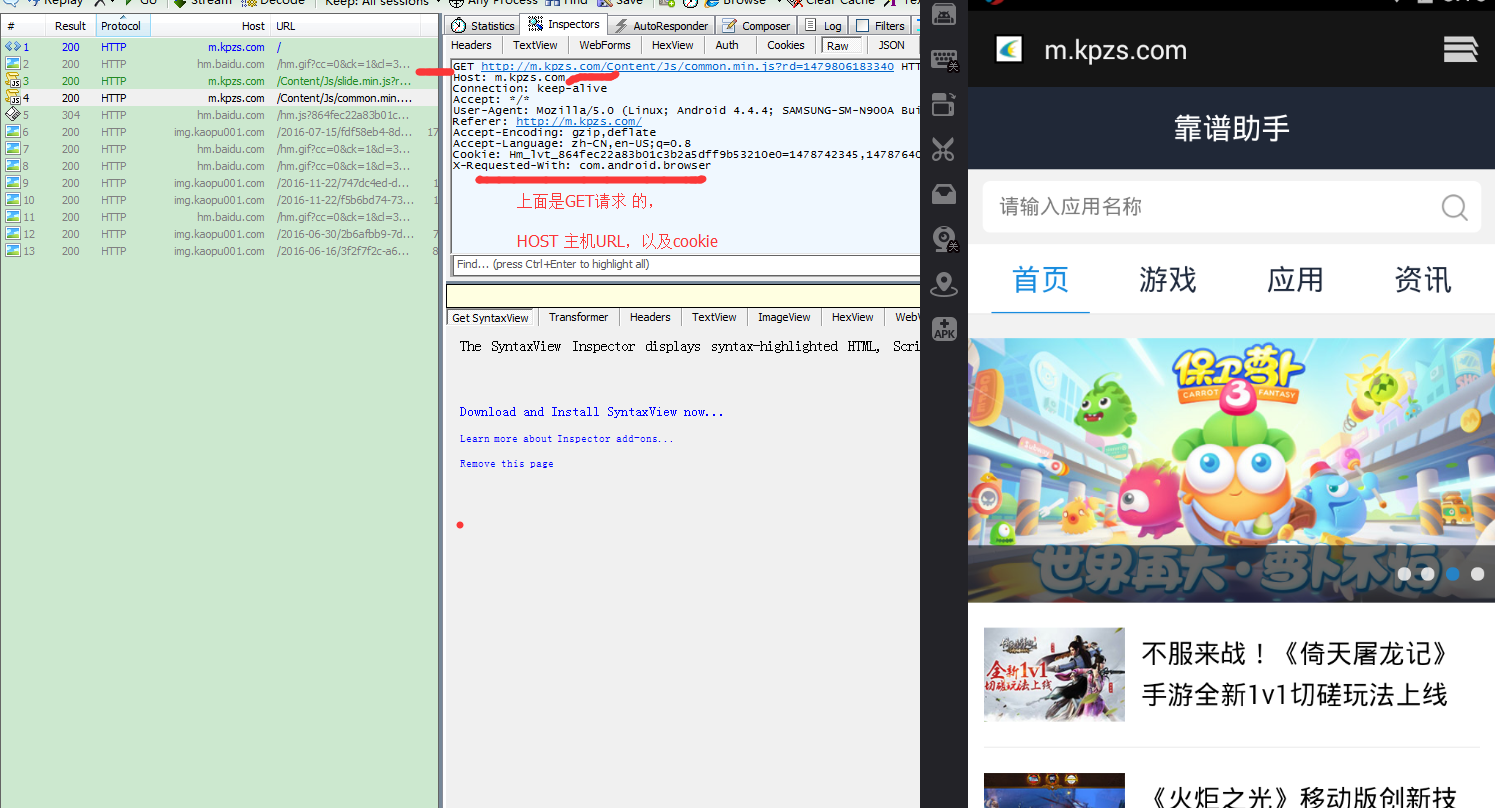Tap the magnifier search icon in the app search box
The height and width of the screenshot is (808, 1495).
pos(1454,207)
